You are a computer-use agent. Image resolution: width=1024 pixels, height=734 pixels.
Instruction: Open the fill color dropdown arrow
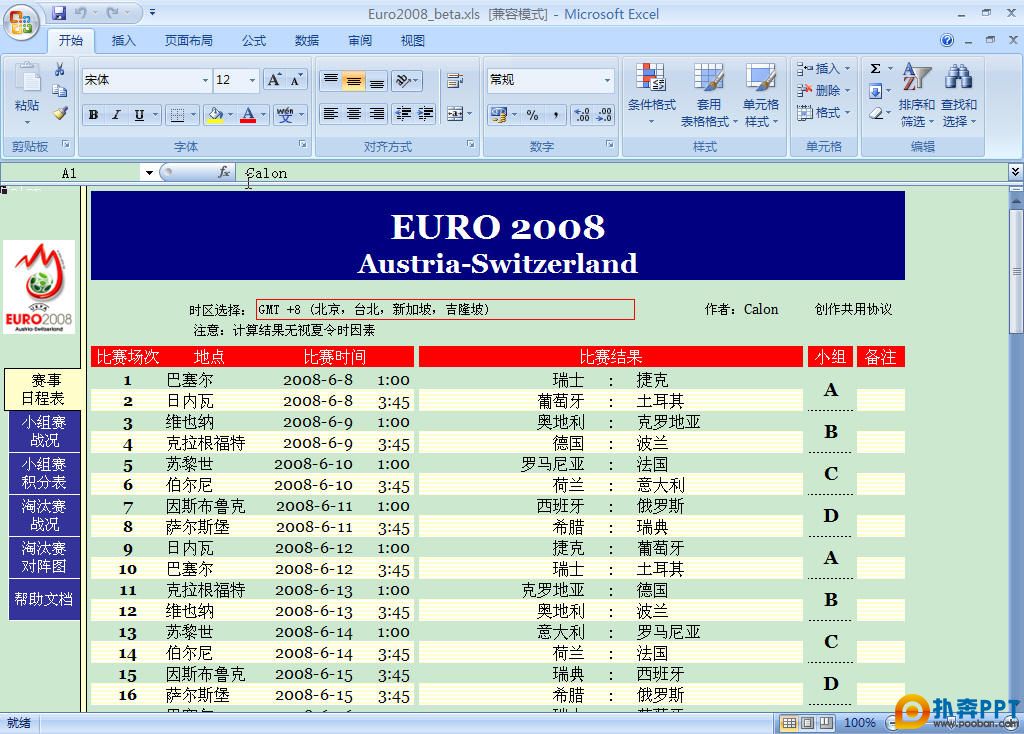[231, 115]
